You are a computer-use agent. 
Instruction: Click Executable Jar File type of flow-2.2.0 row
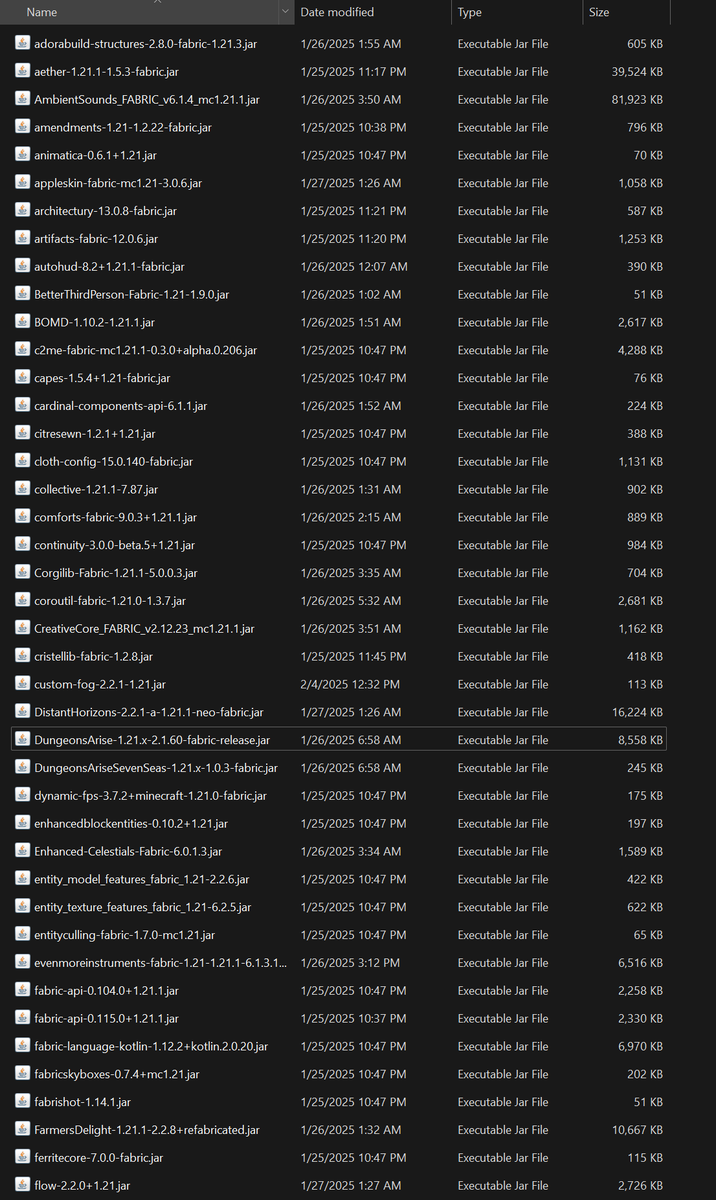[x=503, y=1186]
